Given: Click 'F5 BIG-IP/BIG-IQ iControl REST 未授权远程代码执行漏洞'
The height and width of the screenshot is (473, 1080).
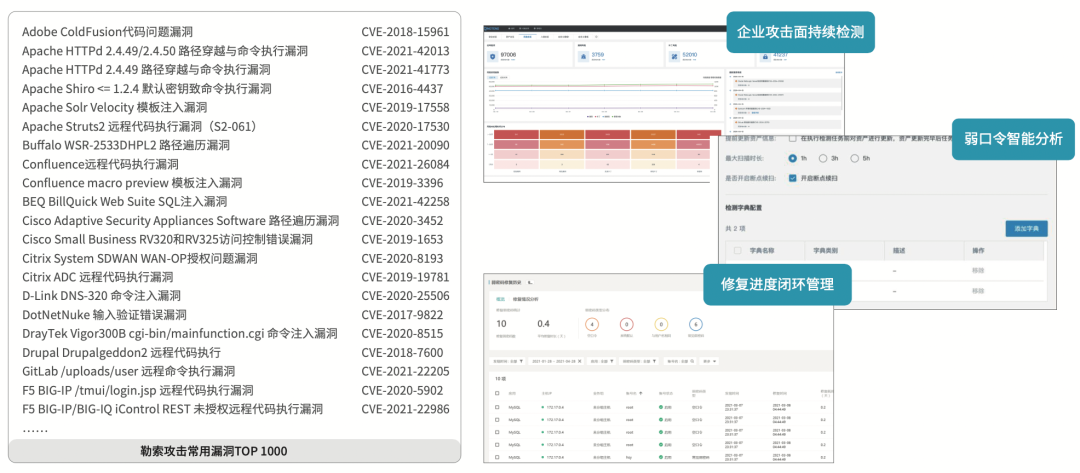Looking at the screenshot, I should tap(172, 410).
